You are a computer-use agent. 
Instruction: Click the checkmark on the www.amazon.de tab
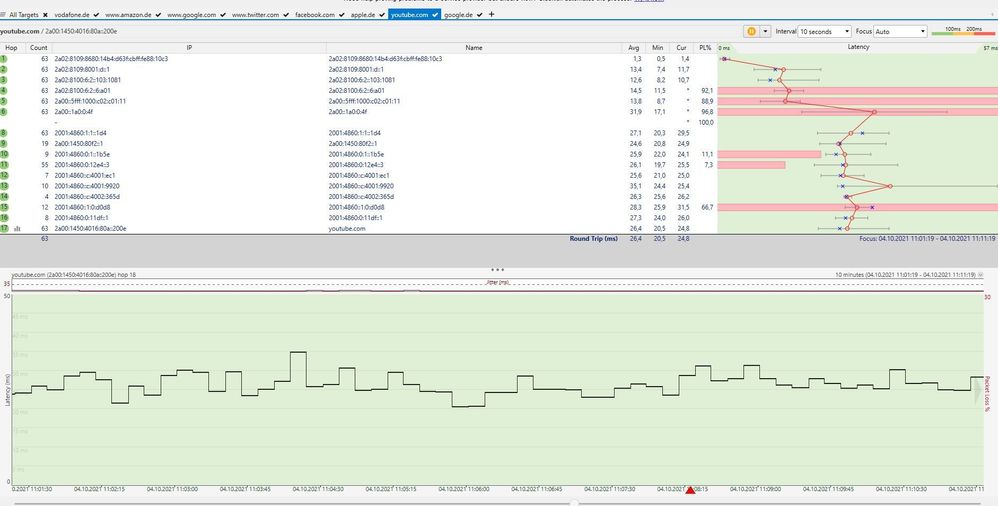[x=160, y=15]
